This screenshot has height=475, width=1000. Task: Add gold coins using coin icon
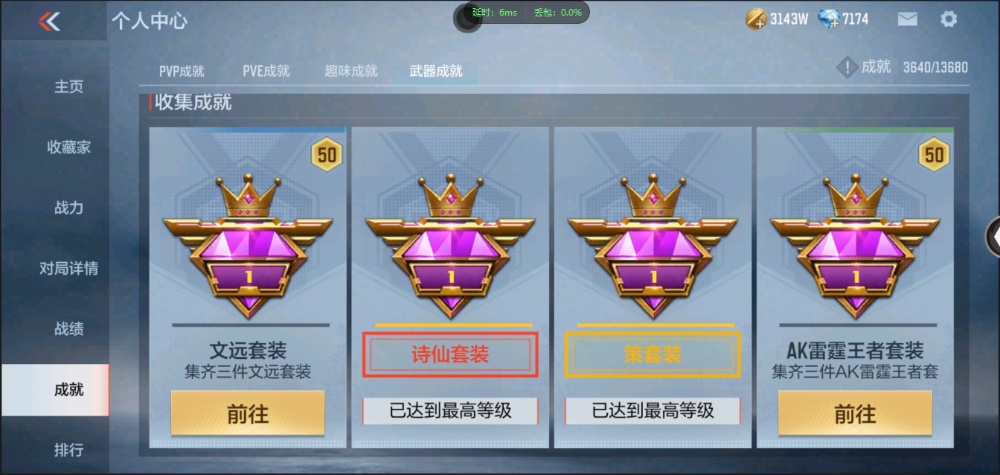[756, 19]
